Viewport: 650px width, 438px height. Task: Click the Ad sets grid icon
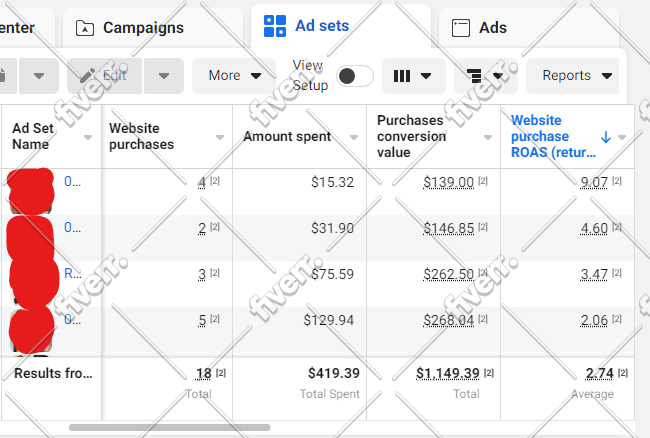[x=275, y=26]
